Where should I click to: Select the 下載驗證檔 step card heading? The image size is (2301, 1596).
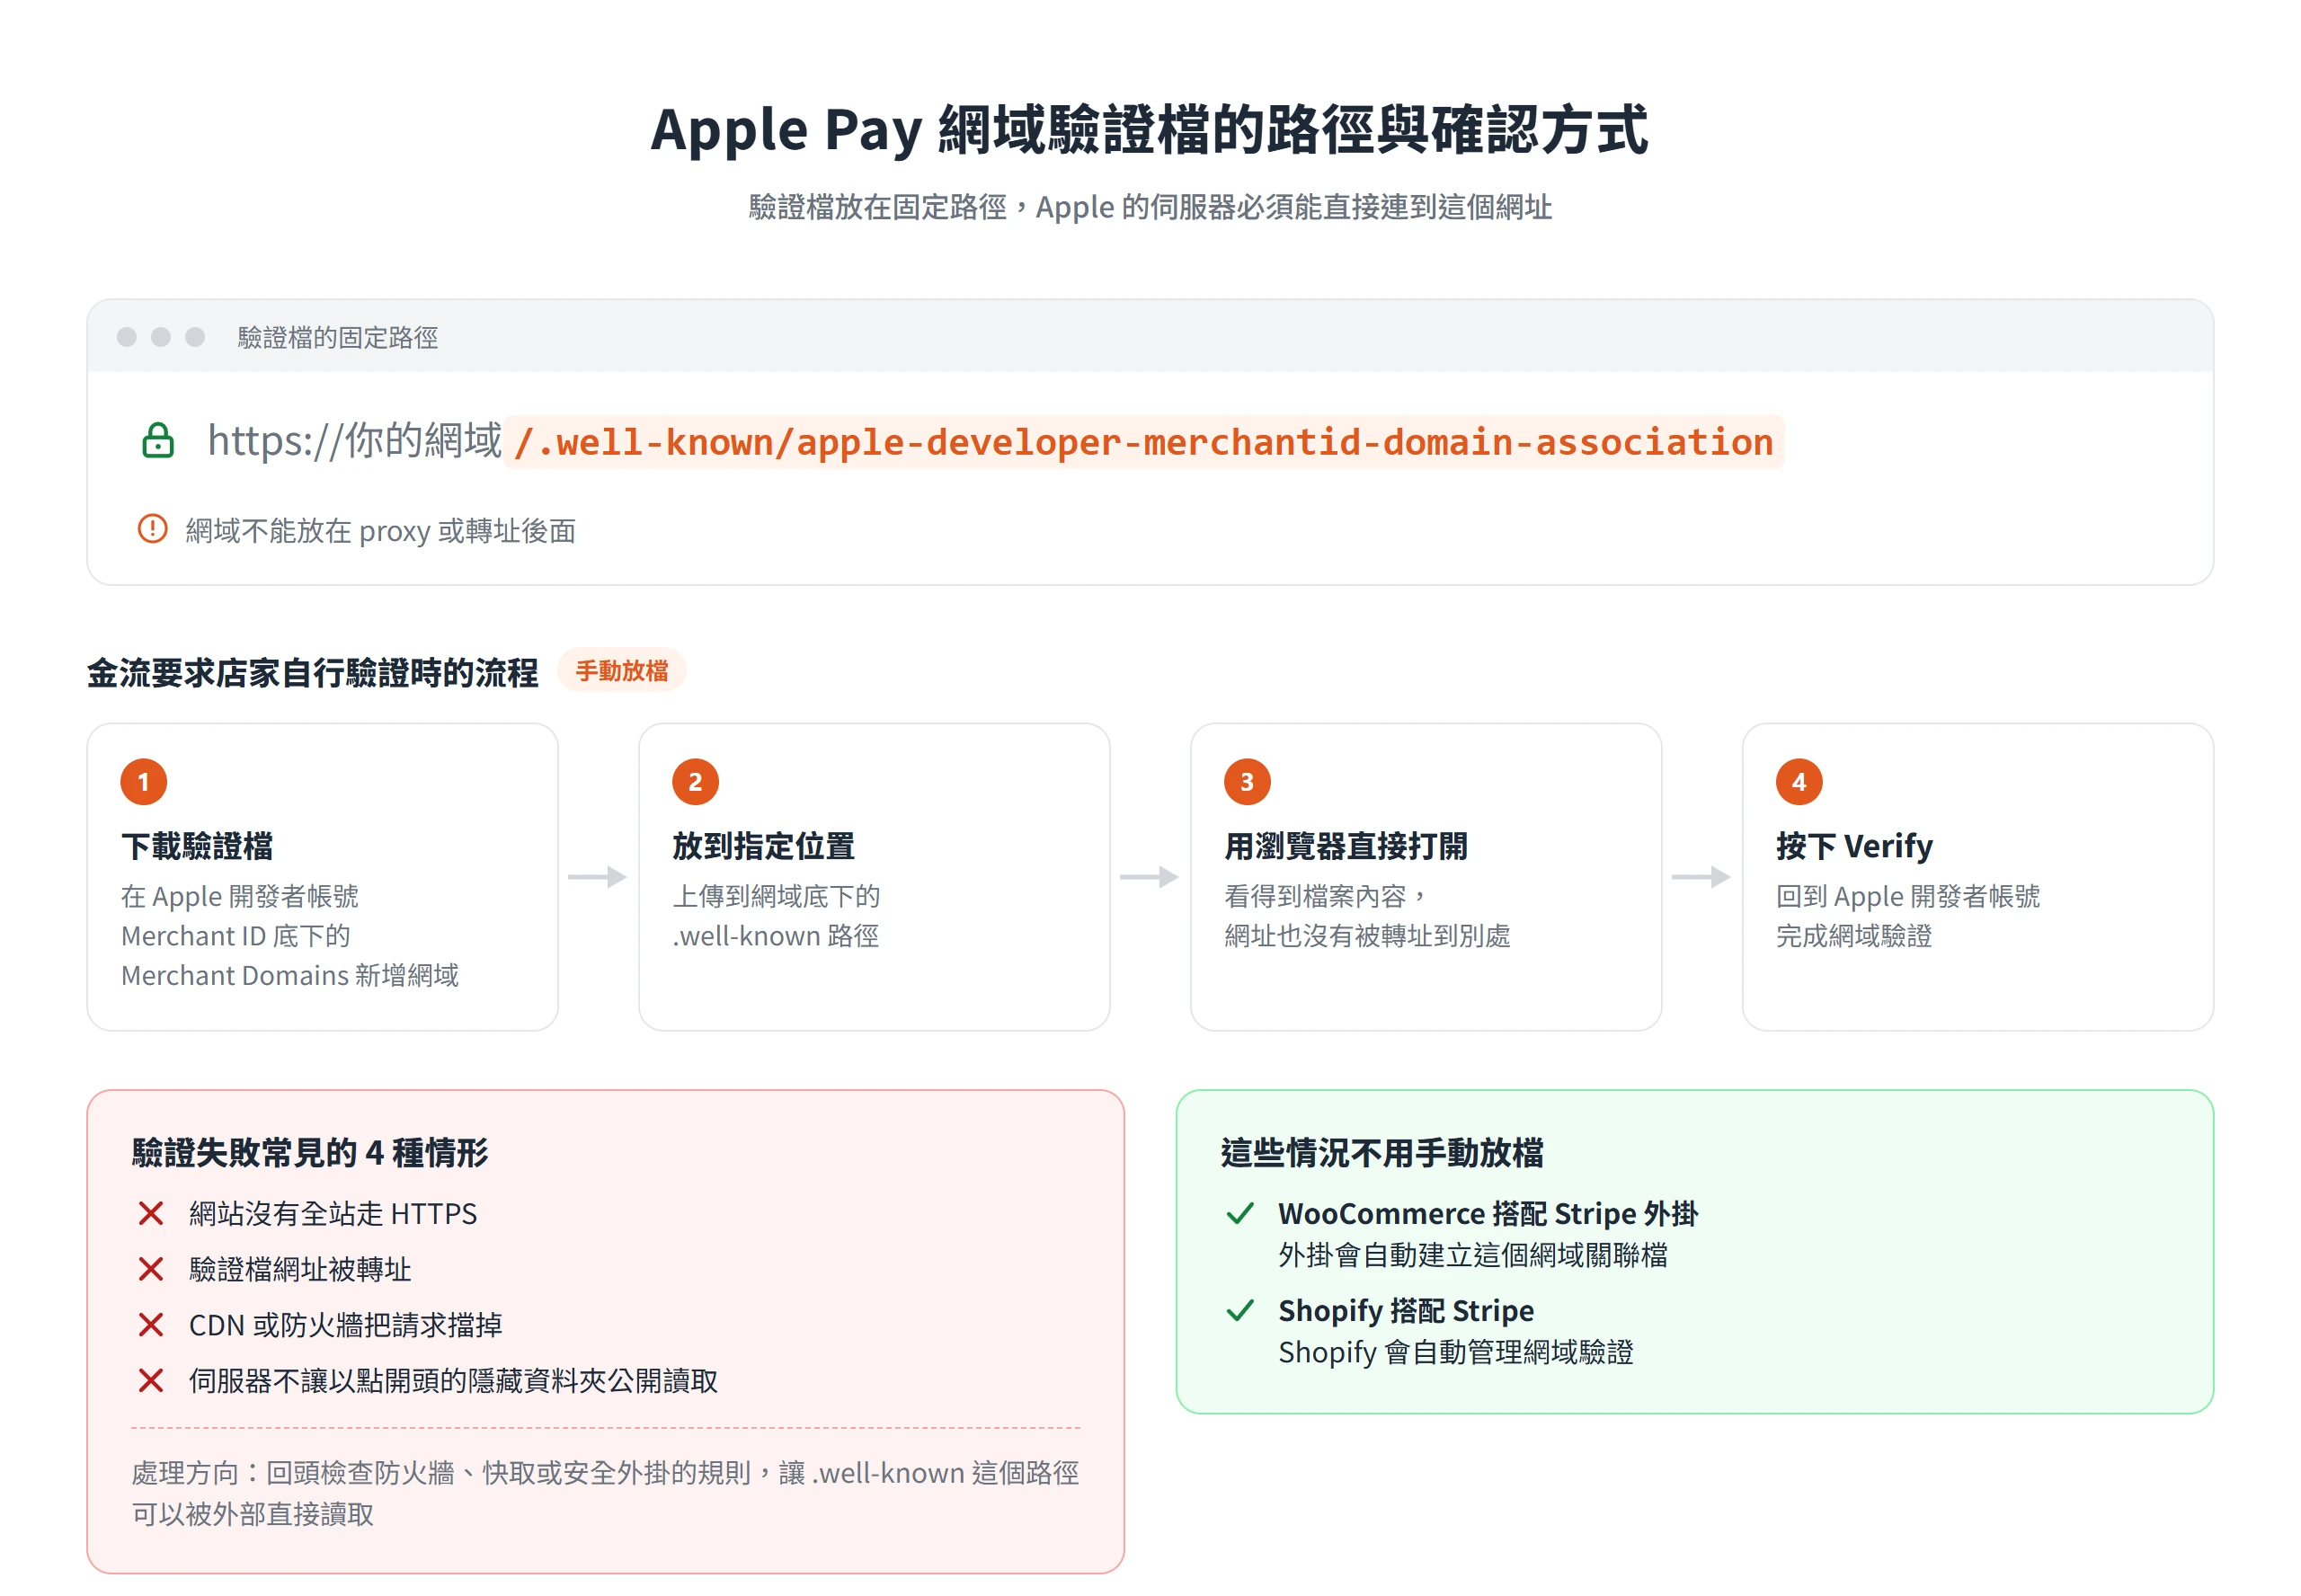click(197, 847)
